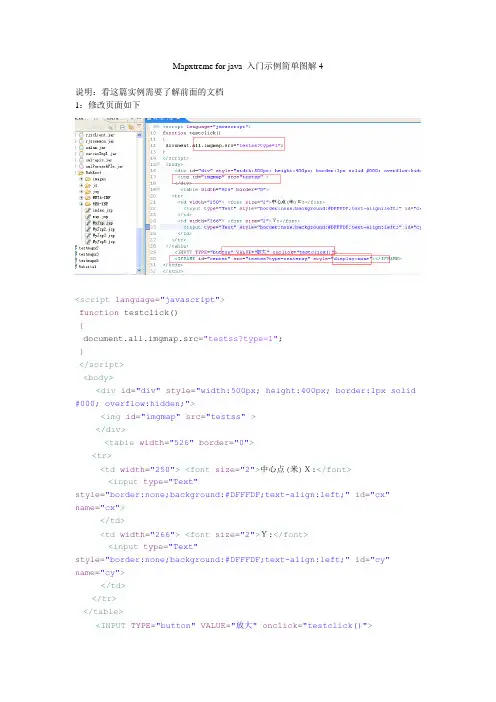
Task: Click the MyJsp3.jsp file icon
Action: 88,235
